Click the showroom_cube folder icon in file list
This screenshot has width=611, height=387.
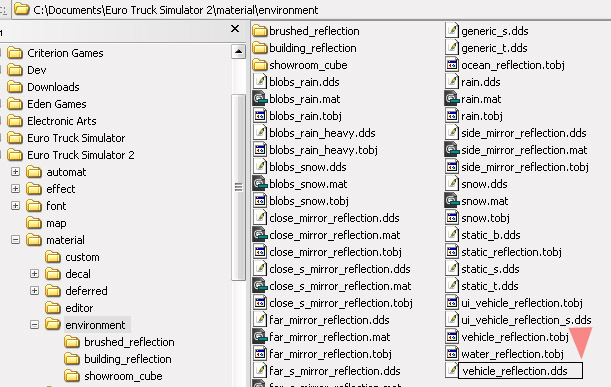[x=259, y=65]
